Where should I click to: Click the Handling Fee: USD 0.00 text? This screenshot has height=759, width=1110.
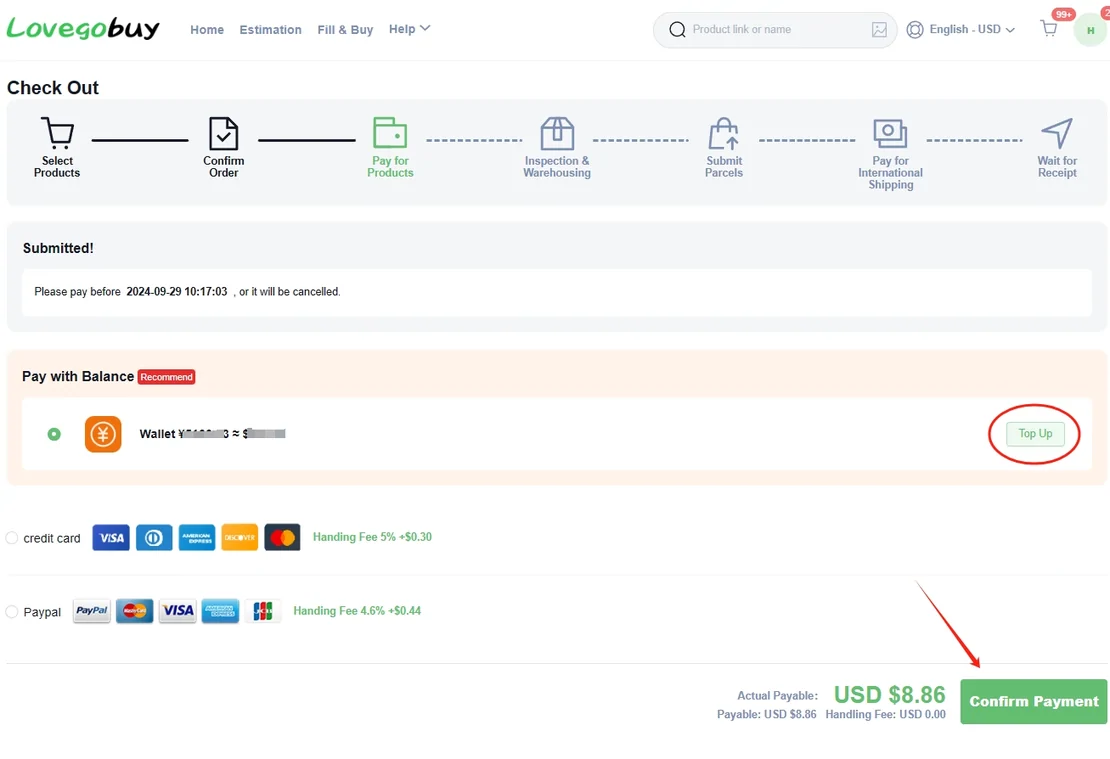(x=885, y=714)
